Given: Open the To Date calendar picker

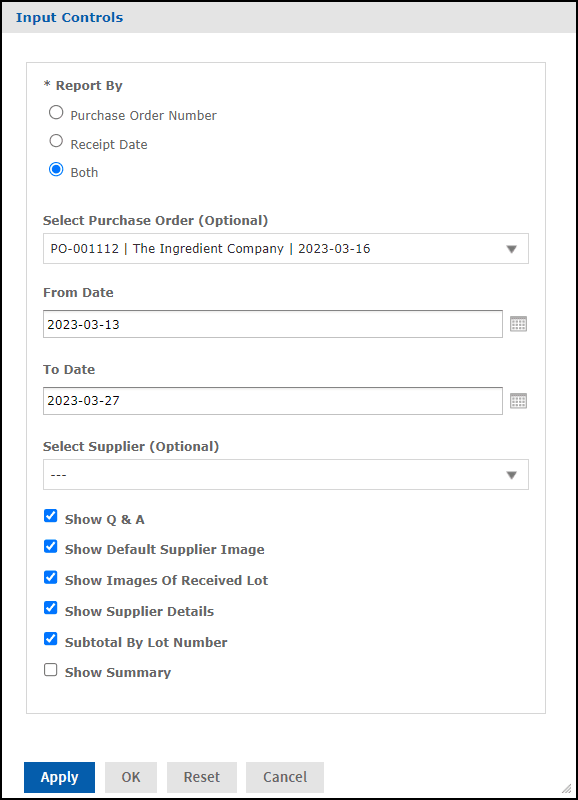Looking at the screenshot, I should 519,400.
